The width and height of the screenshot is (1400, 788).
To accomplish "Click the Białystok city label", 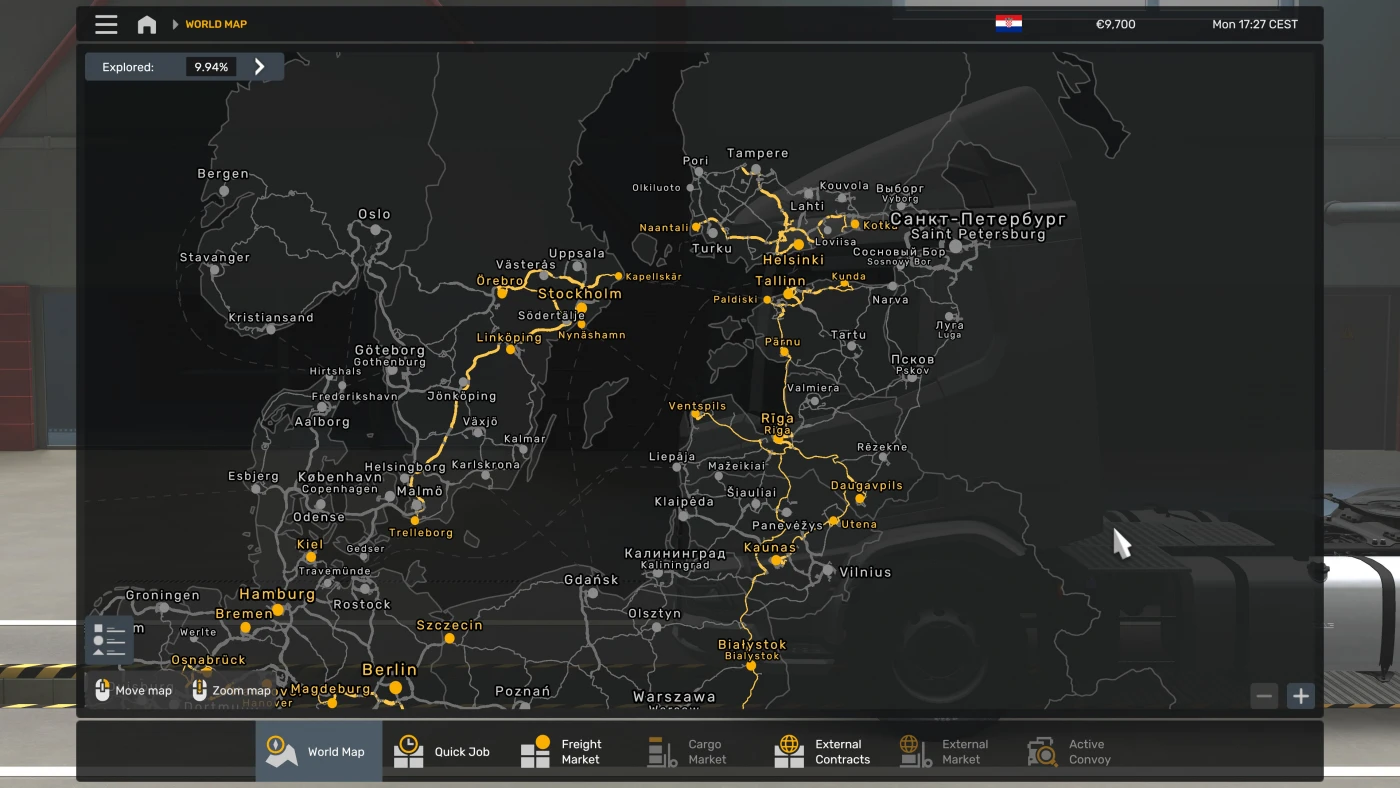I will coord(752,645).
